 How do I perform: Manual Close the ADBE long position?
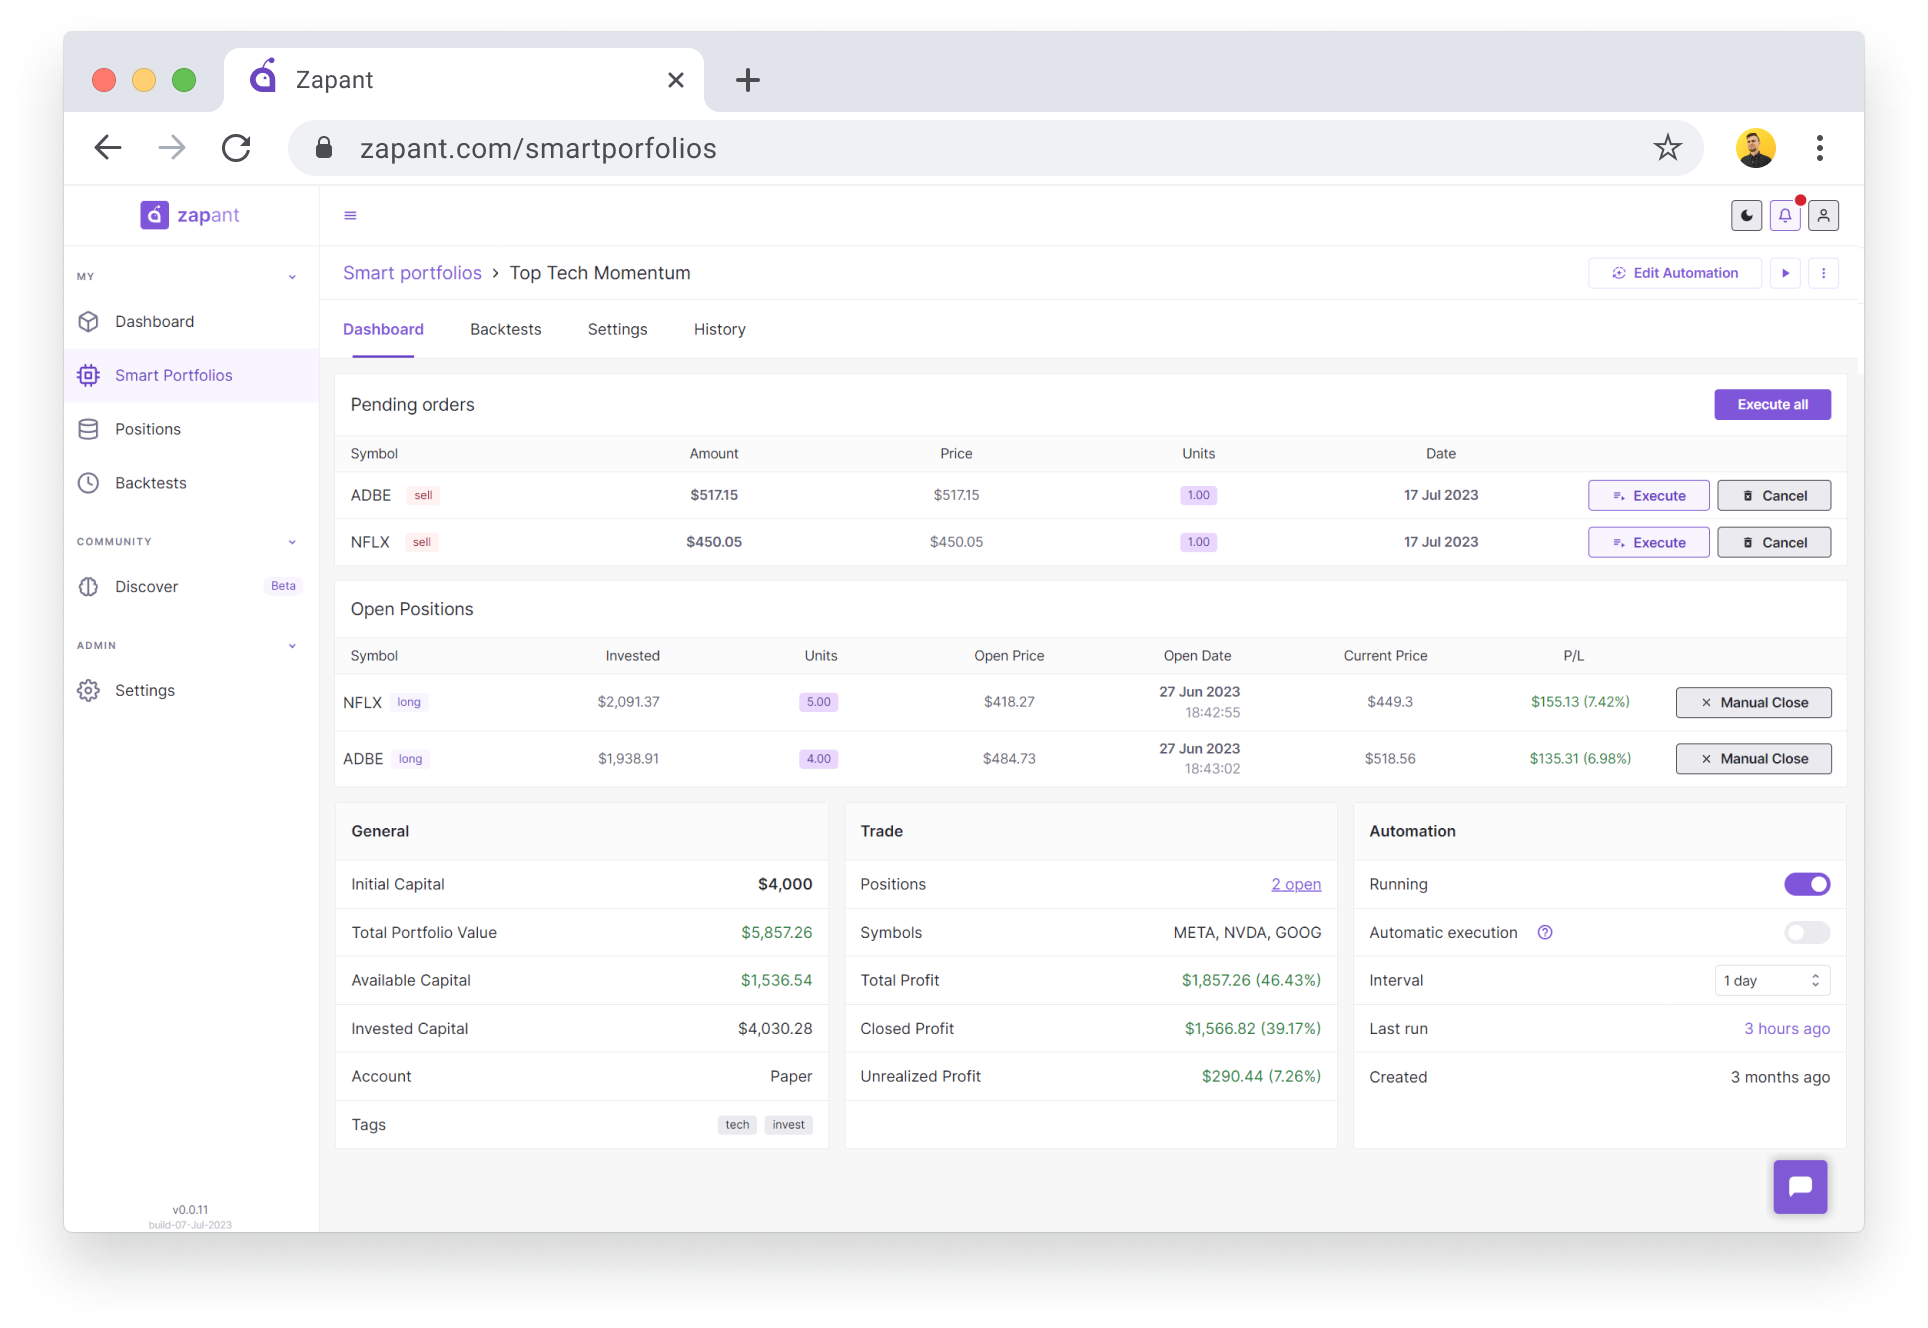[1753, 759]
